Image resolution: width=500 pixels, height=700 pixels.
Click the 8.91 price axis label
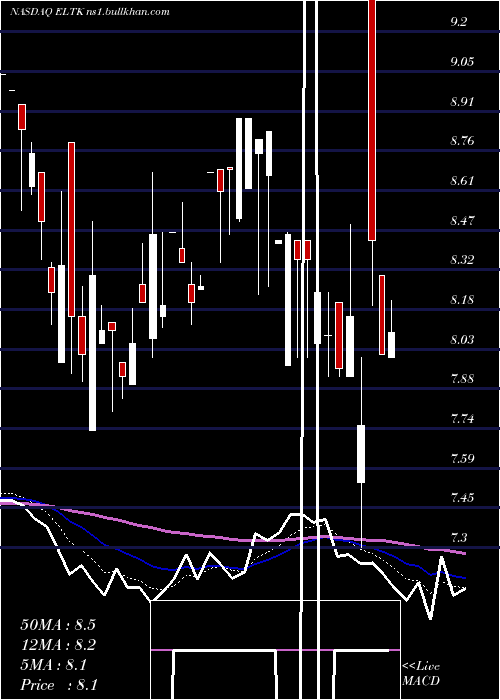coord(462,101)
